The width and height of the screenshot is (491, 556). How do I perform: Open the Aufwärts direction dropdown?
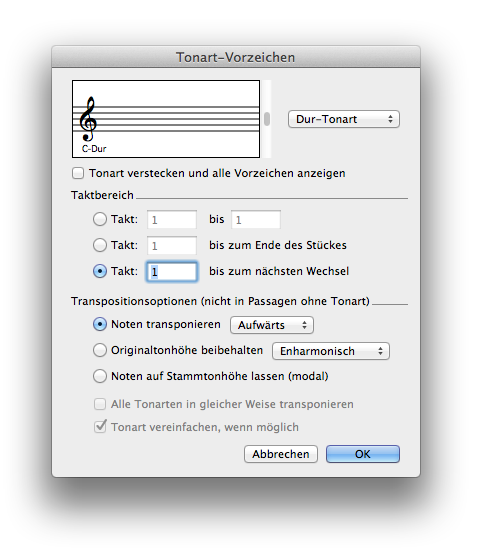(272, 325)
